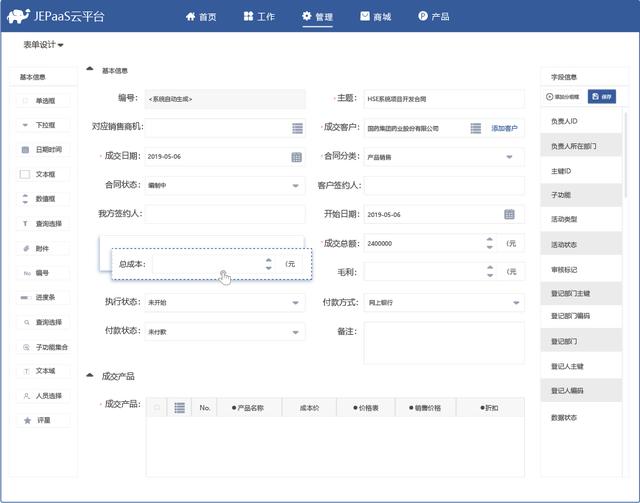Viewport: 640px width, 503px height.
Task: Click the field list scrollbar
Action: click(625, 155)
